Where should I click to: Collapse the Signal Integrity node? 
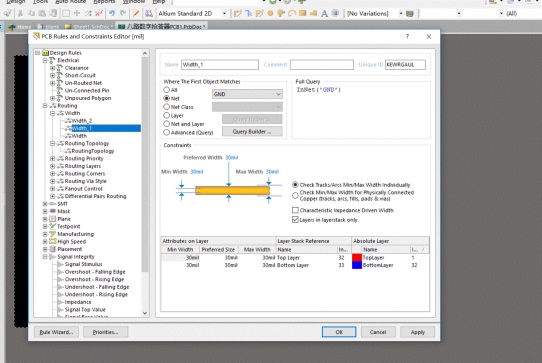point(45,257)
